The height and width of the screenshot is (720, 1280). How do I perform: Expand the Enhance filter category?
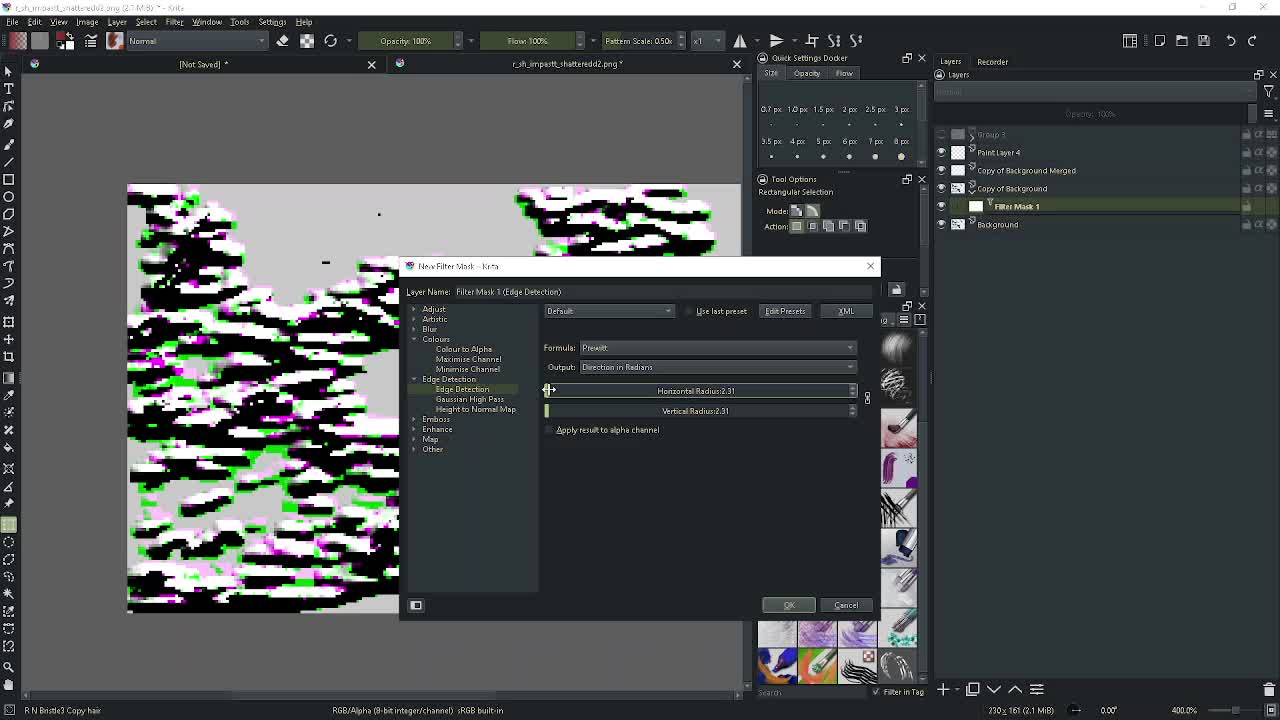(x=414, y=429)
